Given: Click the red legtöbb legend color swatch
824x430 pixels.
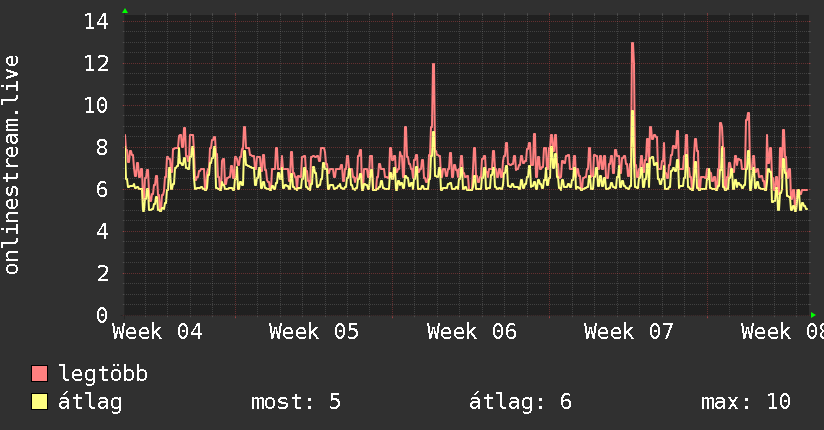Looking at the screenshot, I should click(x=39, y=373).
